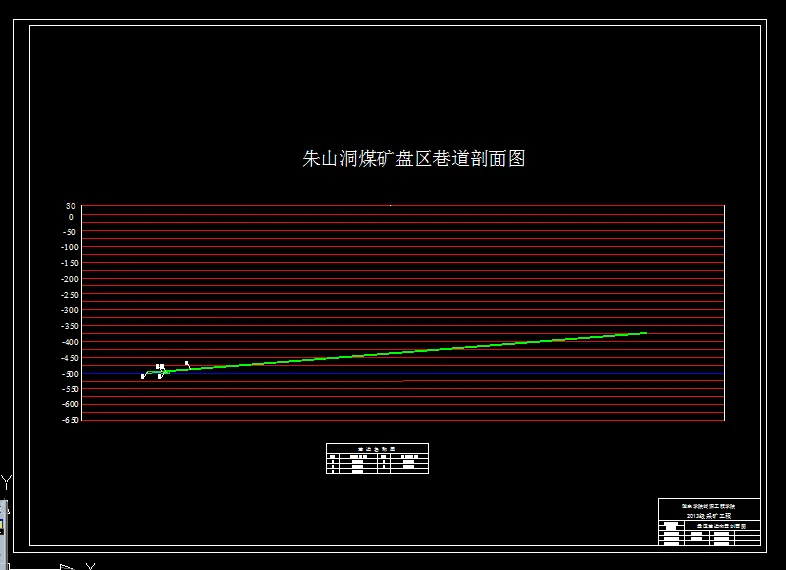Click the -250 elevation label
This screenshot has height=570, width=786.
point(70,295)
